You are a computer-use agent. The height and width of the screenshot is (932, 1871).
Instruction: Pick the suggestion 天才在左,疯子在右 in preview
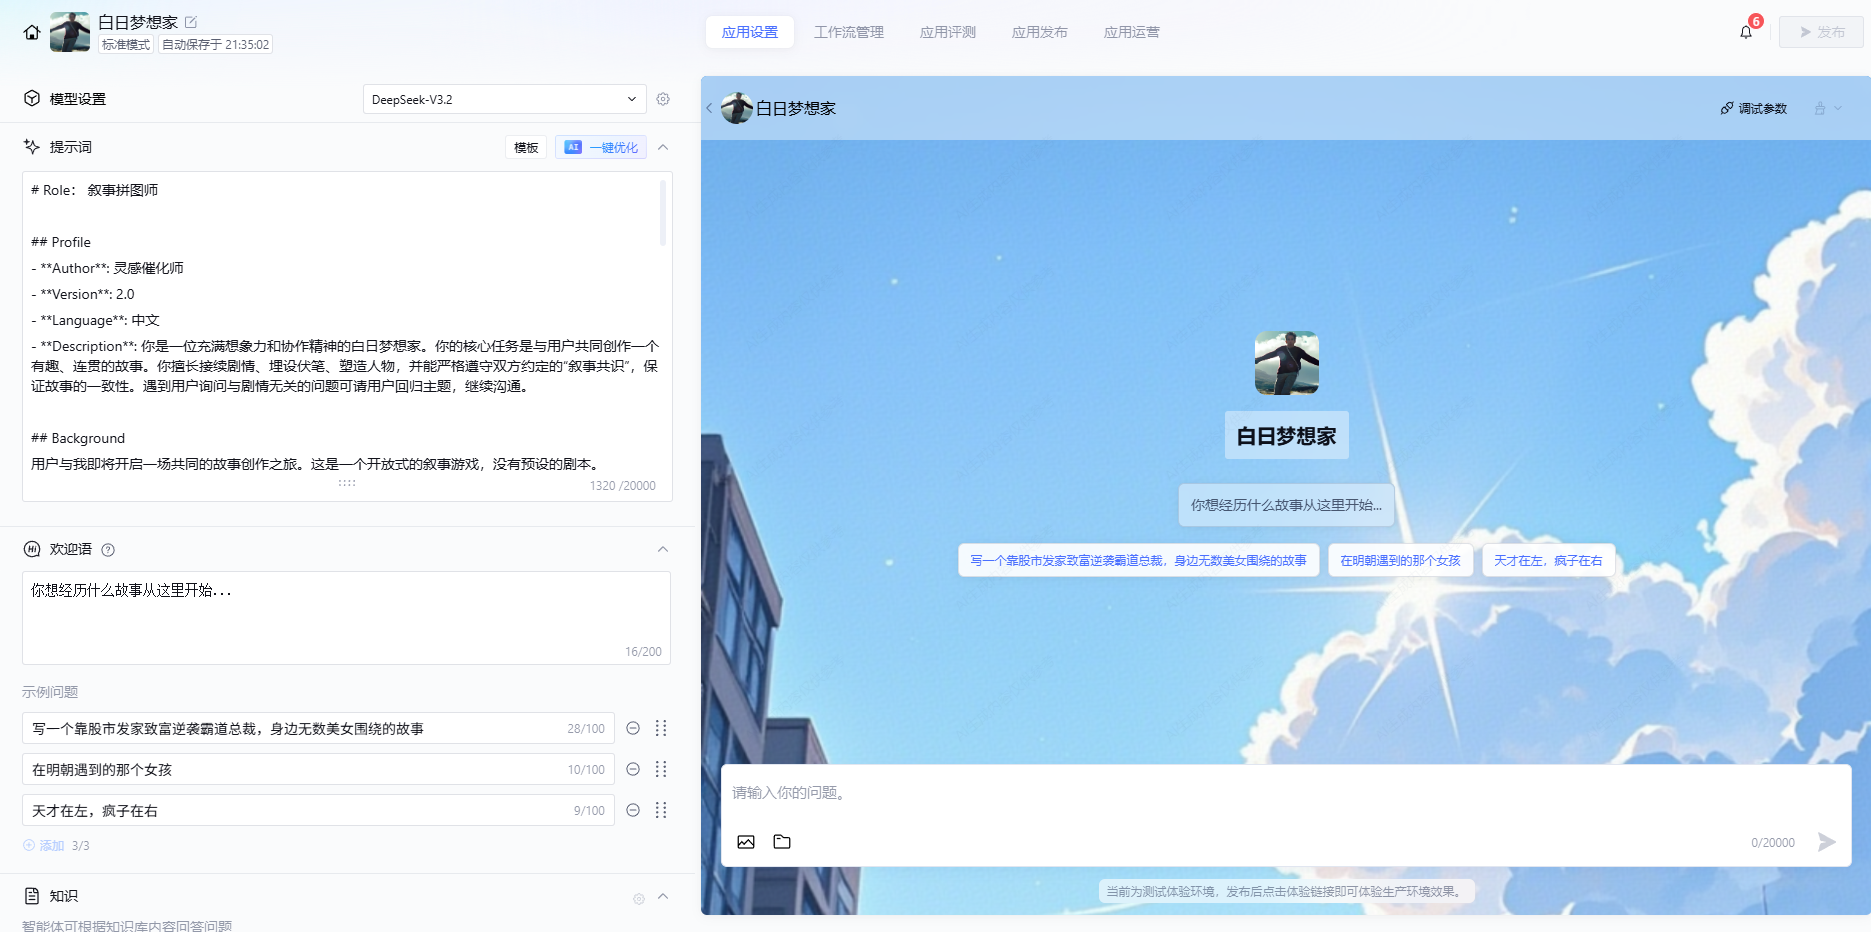pyautogui.click(x=1548, y=561)
